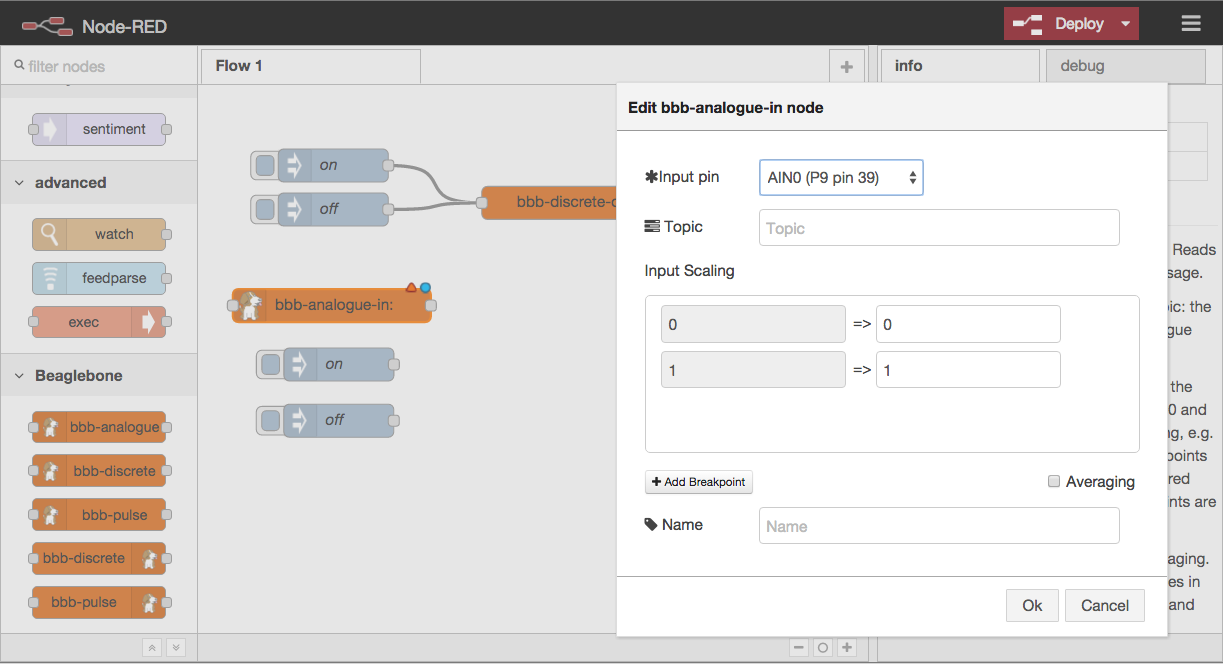Reset canvas zoom with circle button
Screen dimensions: 1223x664
pyautogui.click(x=823, y=648)
